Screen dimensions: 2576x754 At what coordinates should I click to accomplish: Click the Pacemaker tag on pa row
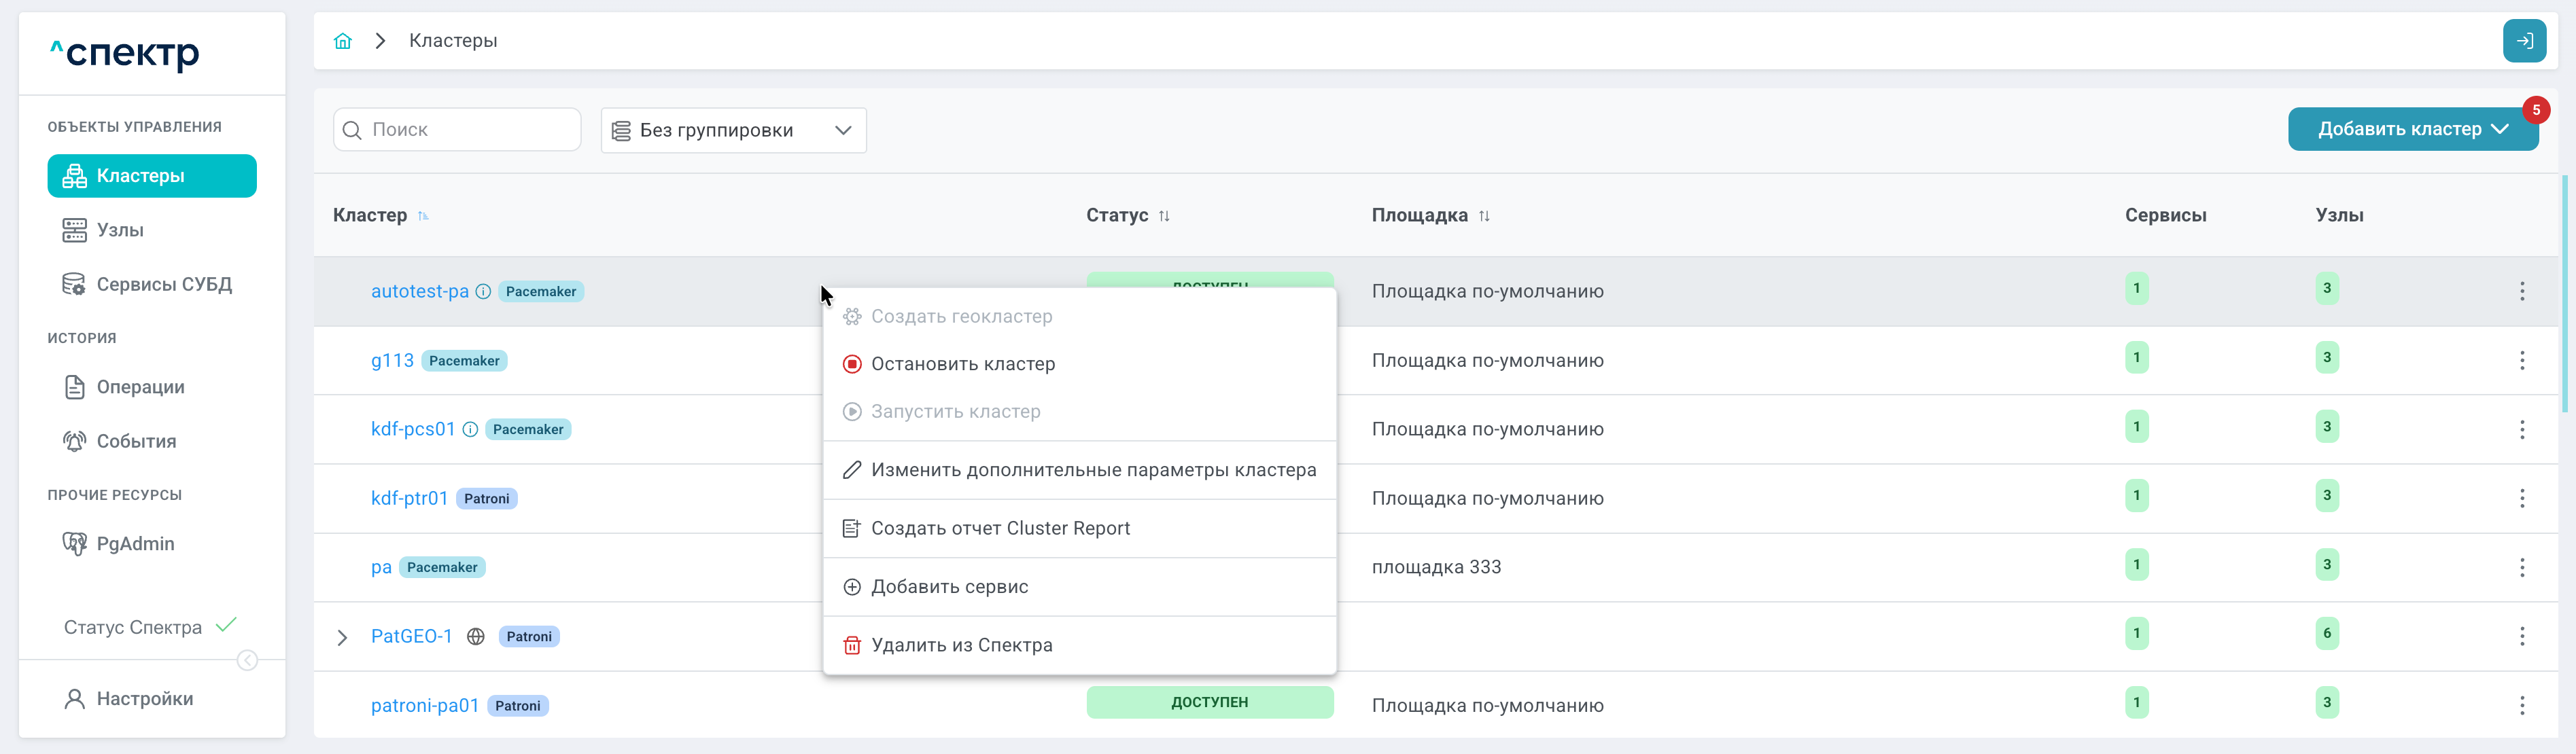click(442, 568)
